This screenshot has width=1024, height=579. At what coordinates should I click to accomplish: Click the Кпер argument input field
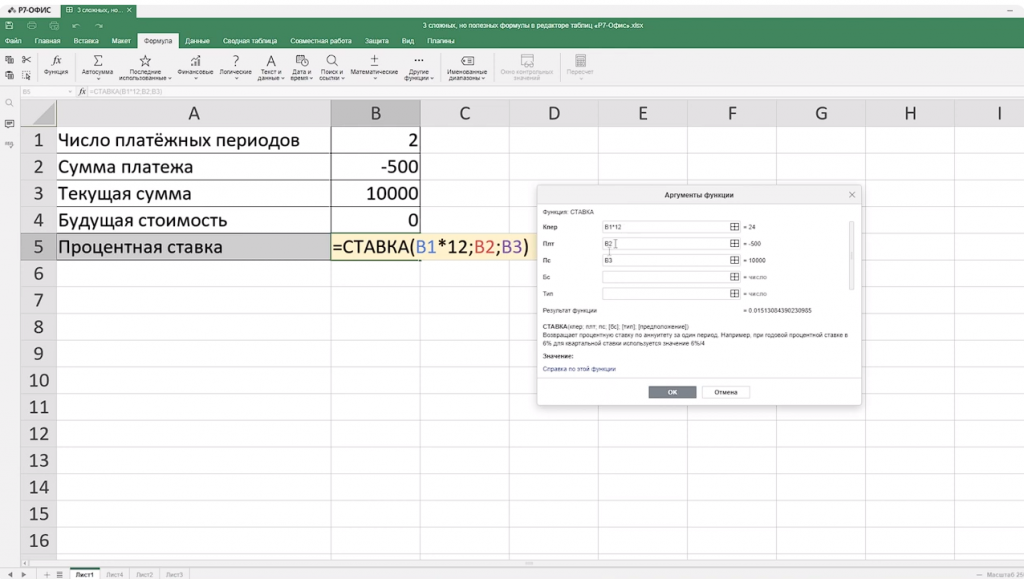coord(665,227)
